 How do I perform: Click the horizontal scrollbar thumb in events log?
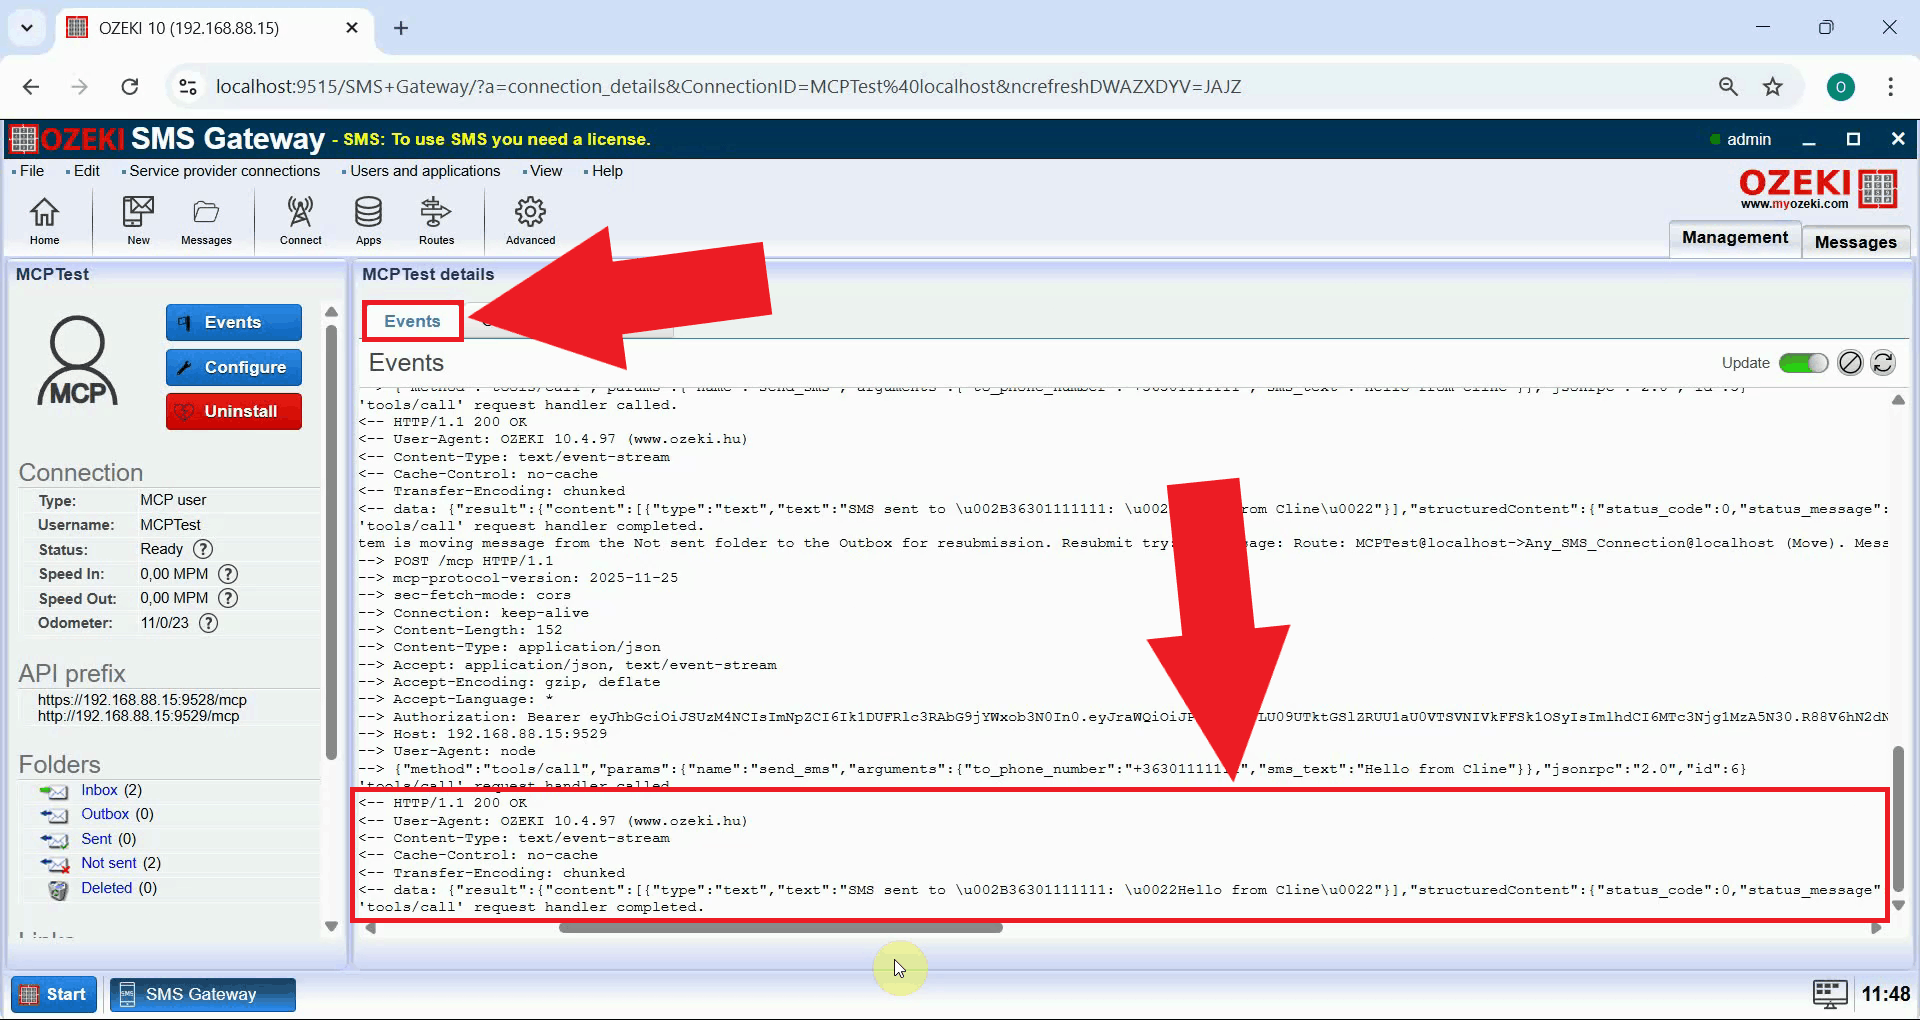point(780,928)
